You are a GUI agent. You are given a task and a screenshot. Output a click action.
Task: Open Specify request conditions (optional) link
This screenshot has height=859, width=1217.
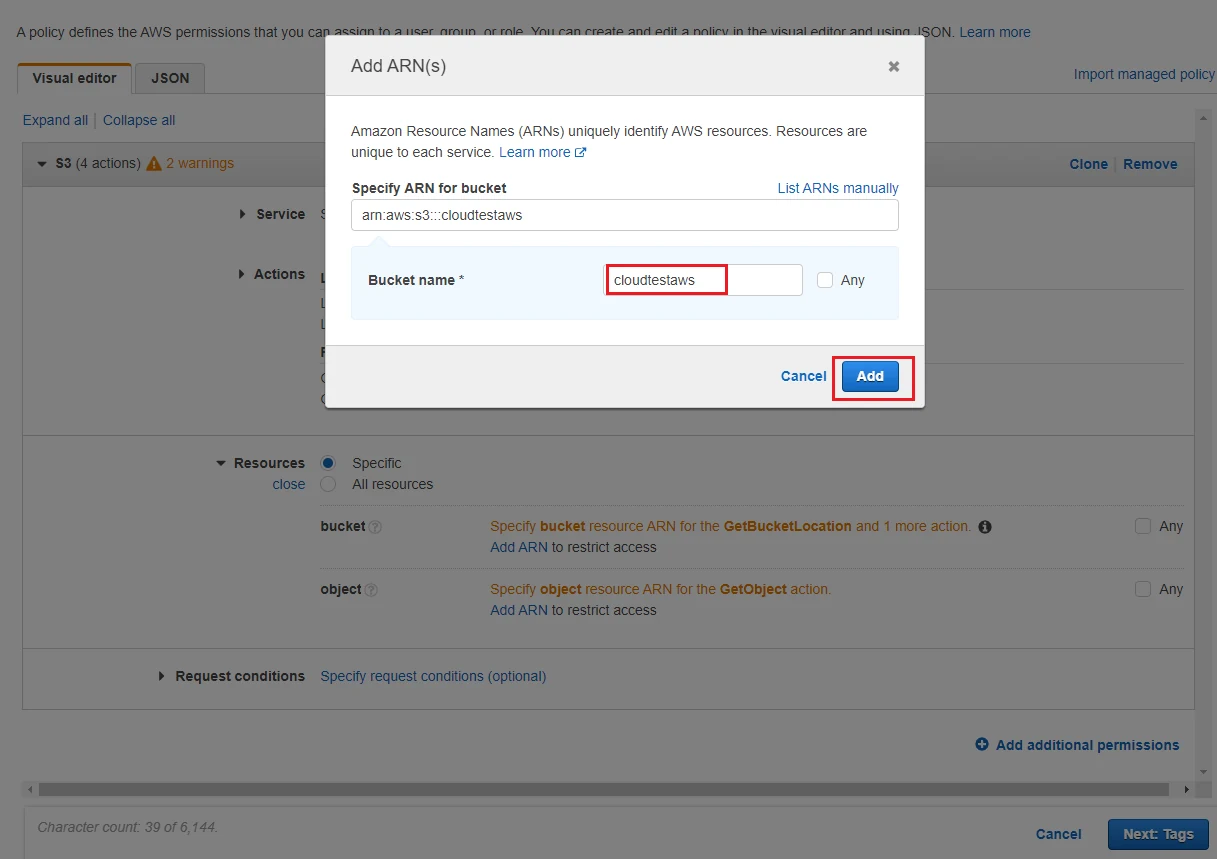433,676
